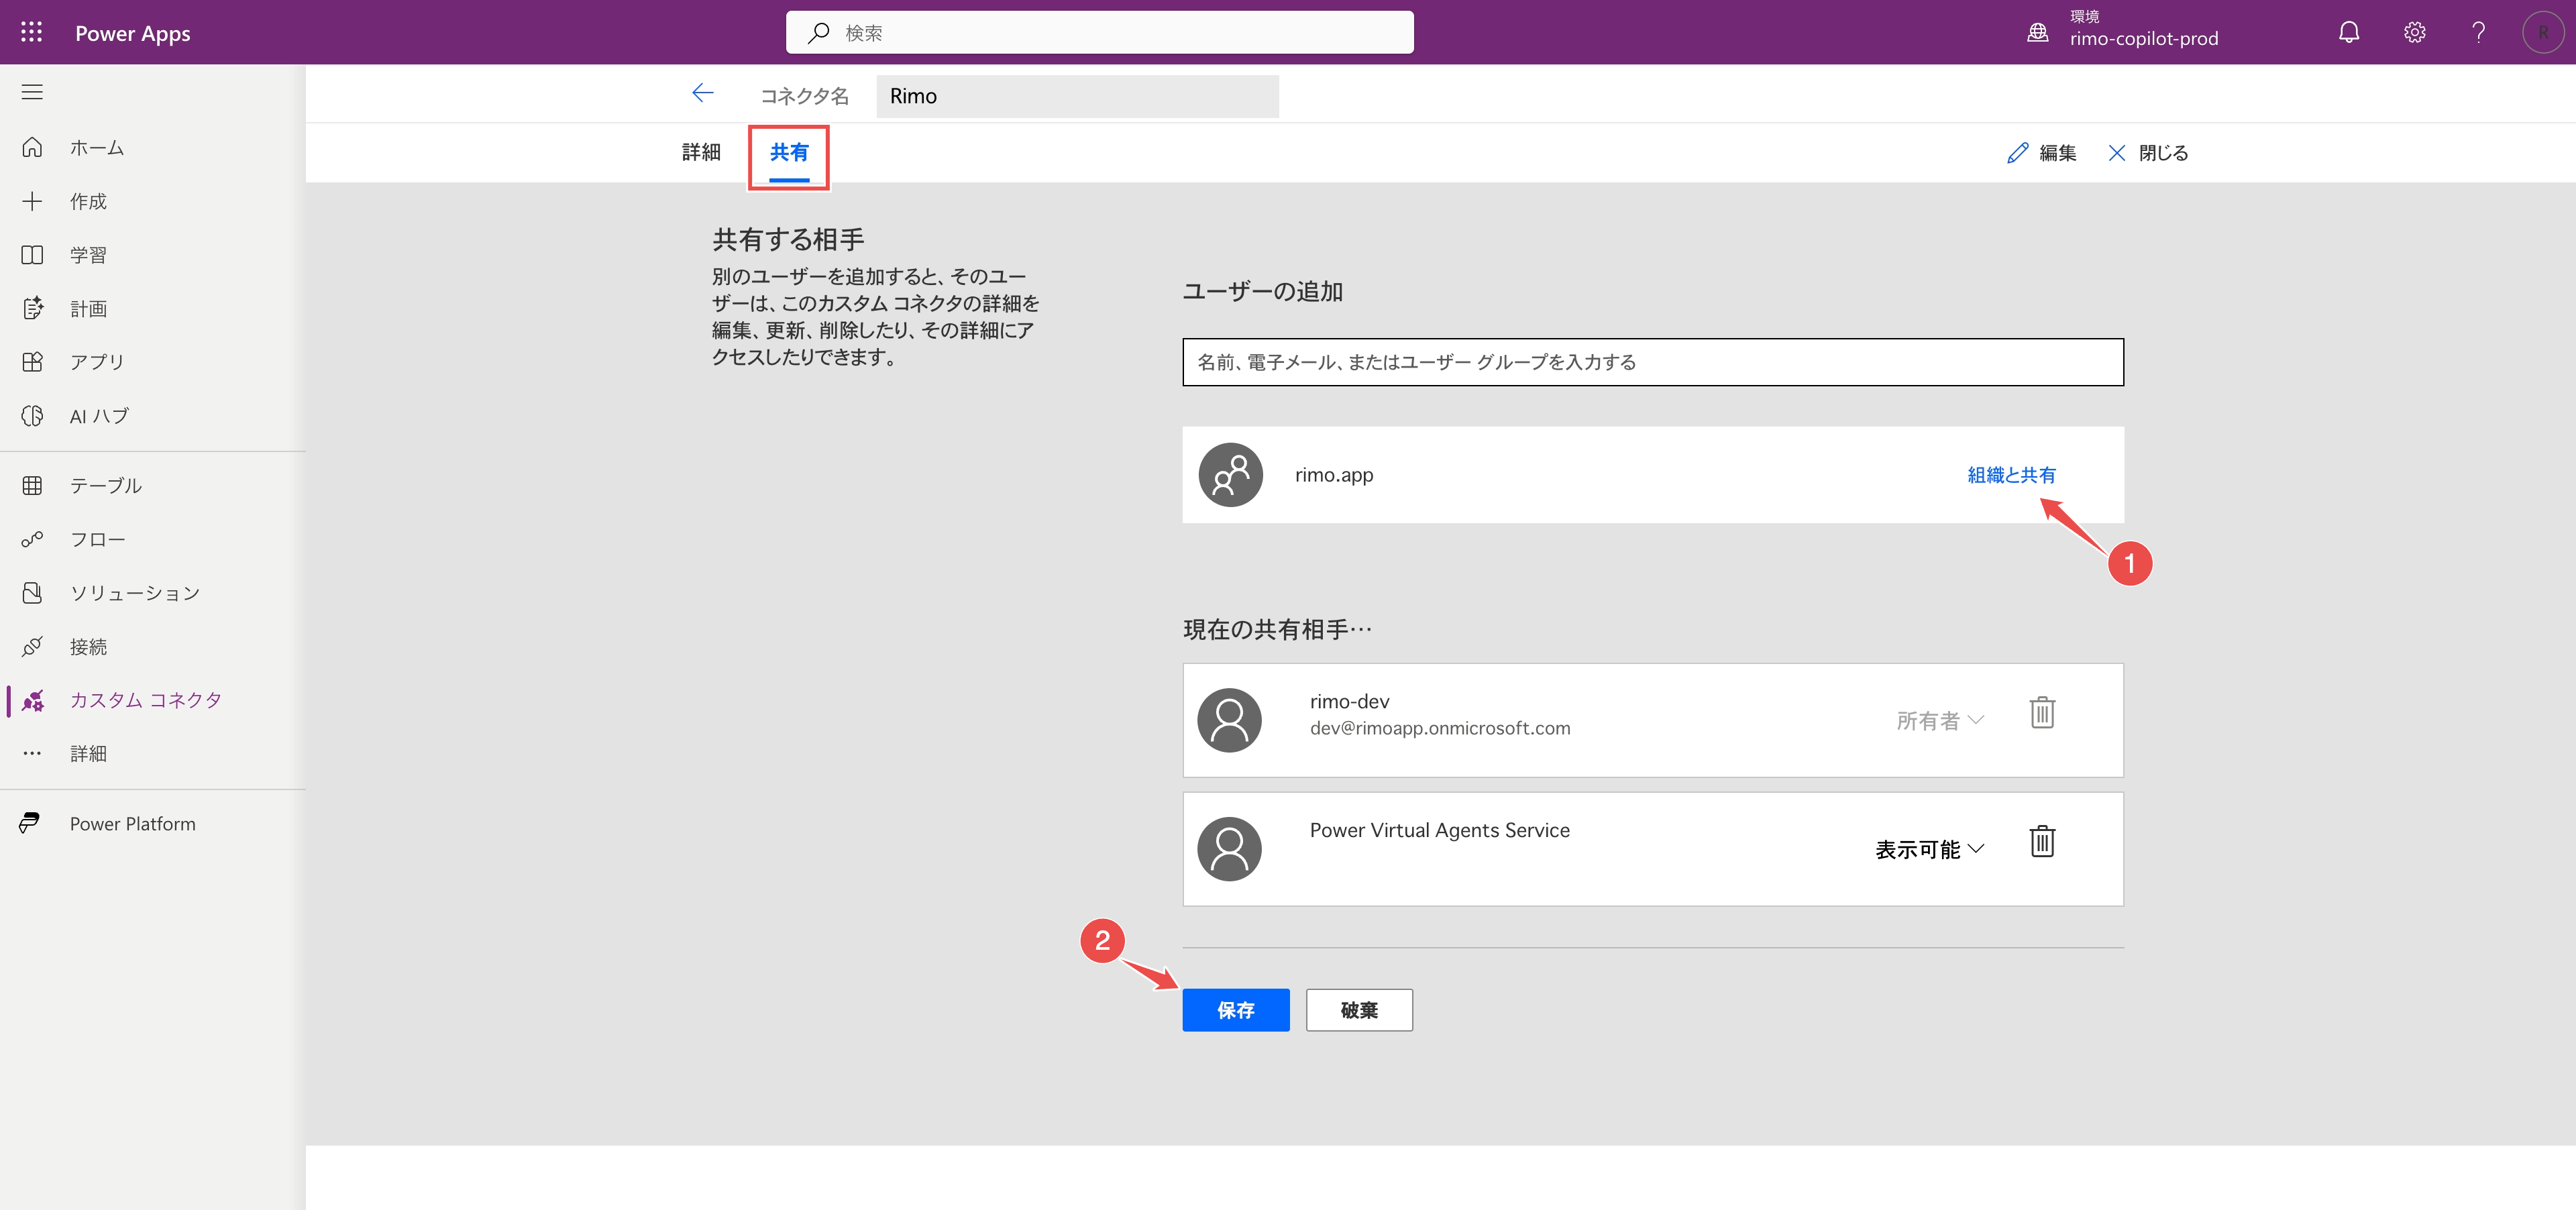Click the Power Apps title
The width and height of the screenshot is (2576, 1210).
[132, 33]
